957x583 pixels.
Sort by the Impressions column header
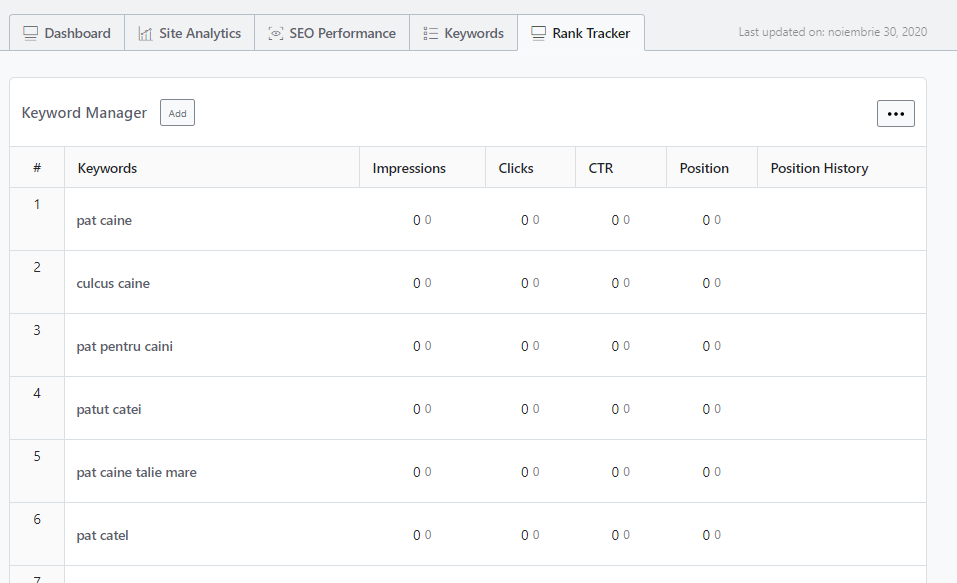409,168
